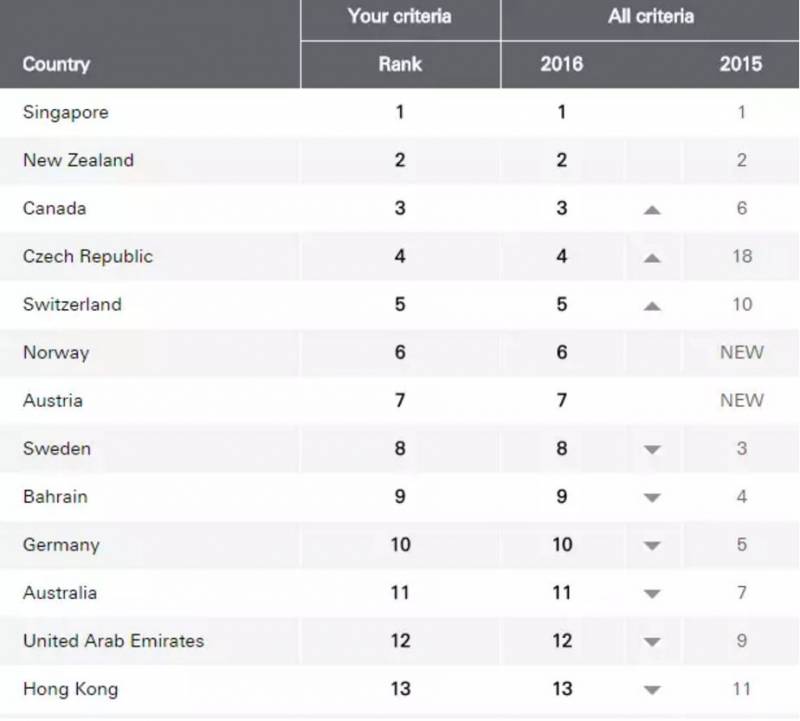Click the down arrow in Hong Kong's row

coord(653,689)
